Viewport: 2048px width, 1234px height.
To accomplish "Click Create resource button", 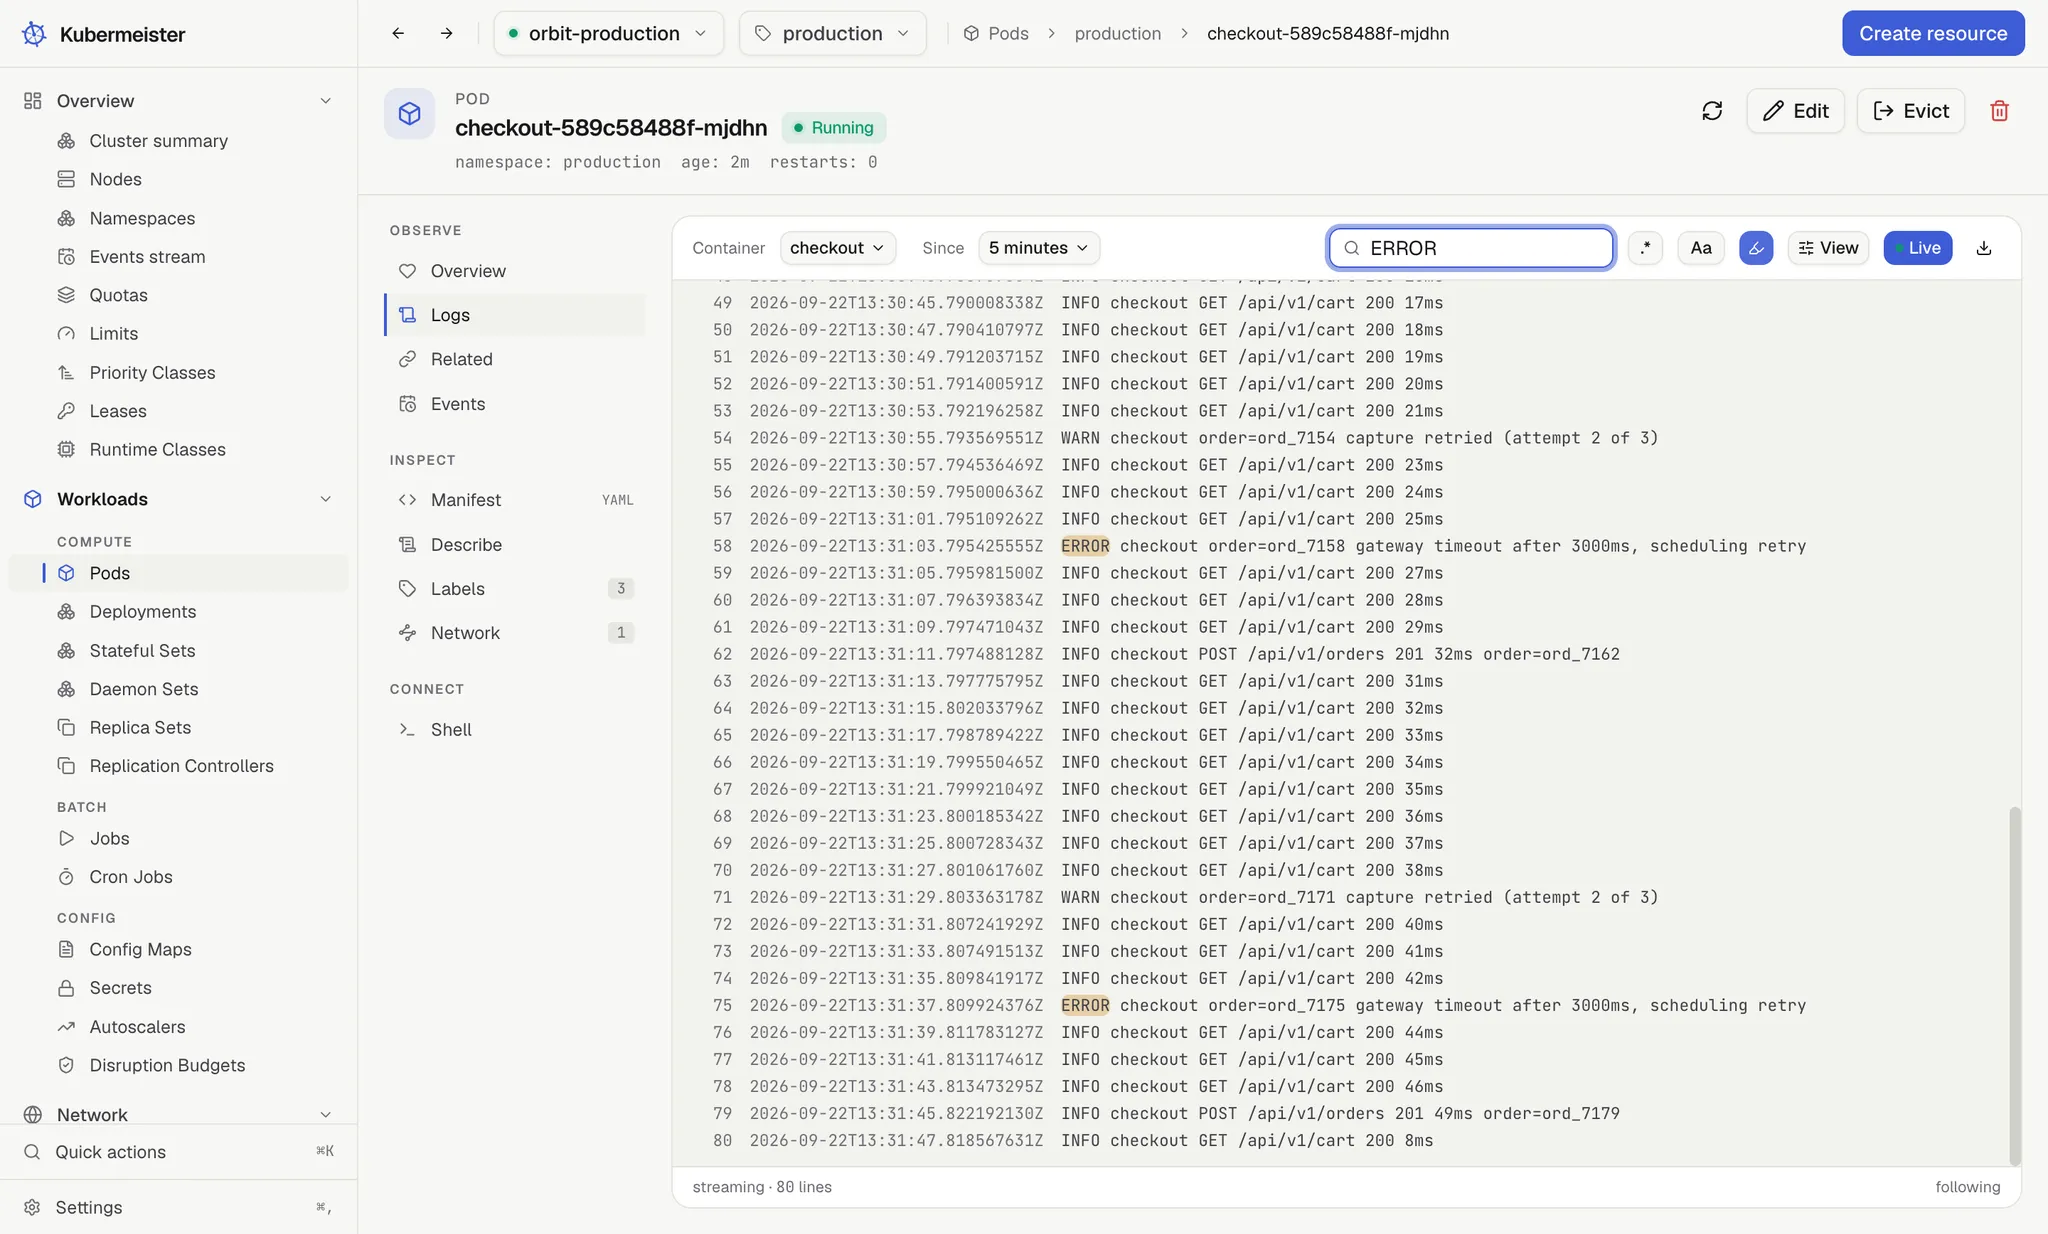I will tap(1933, 33).
